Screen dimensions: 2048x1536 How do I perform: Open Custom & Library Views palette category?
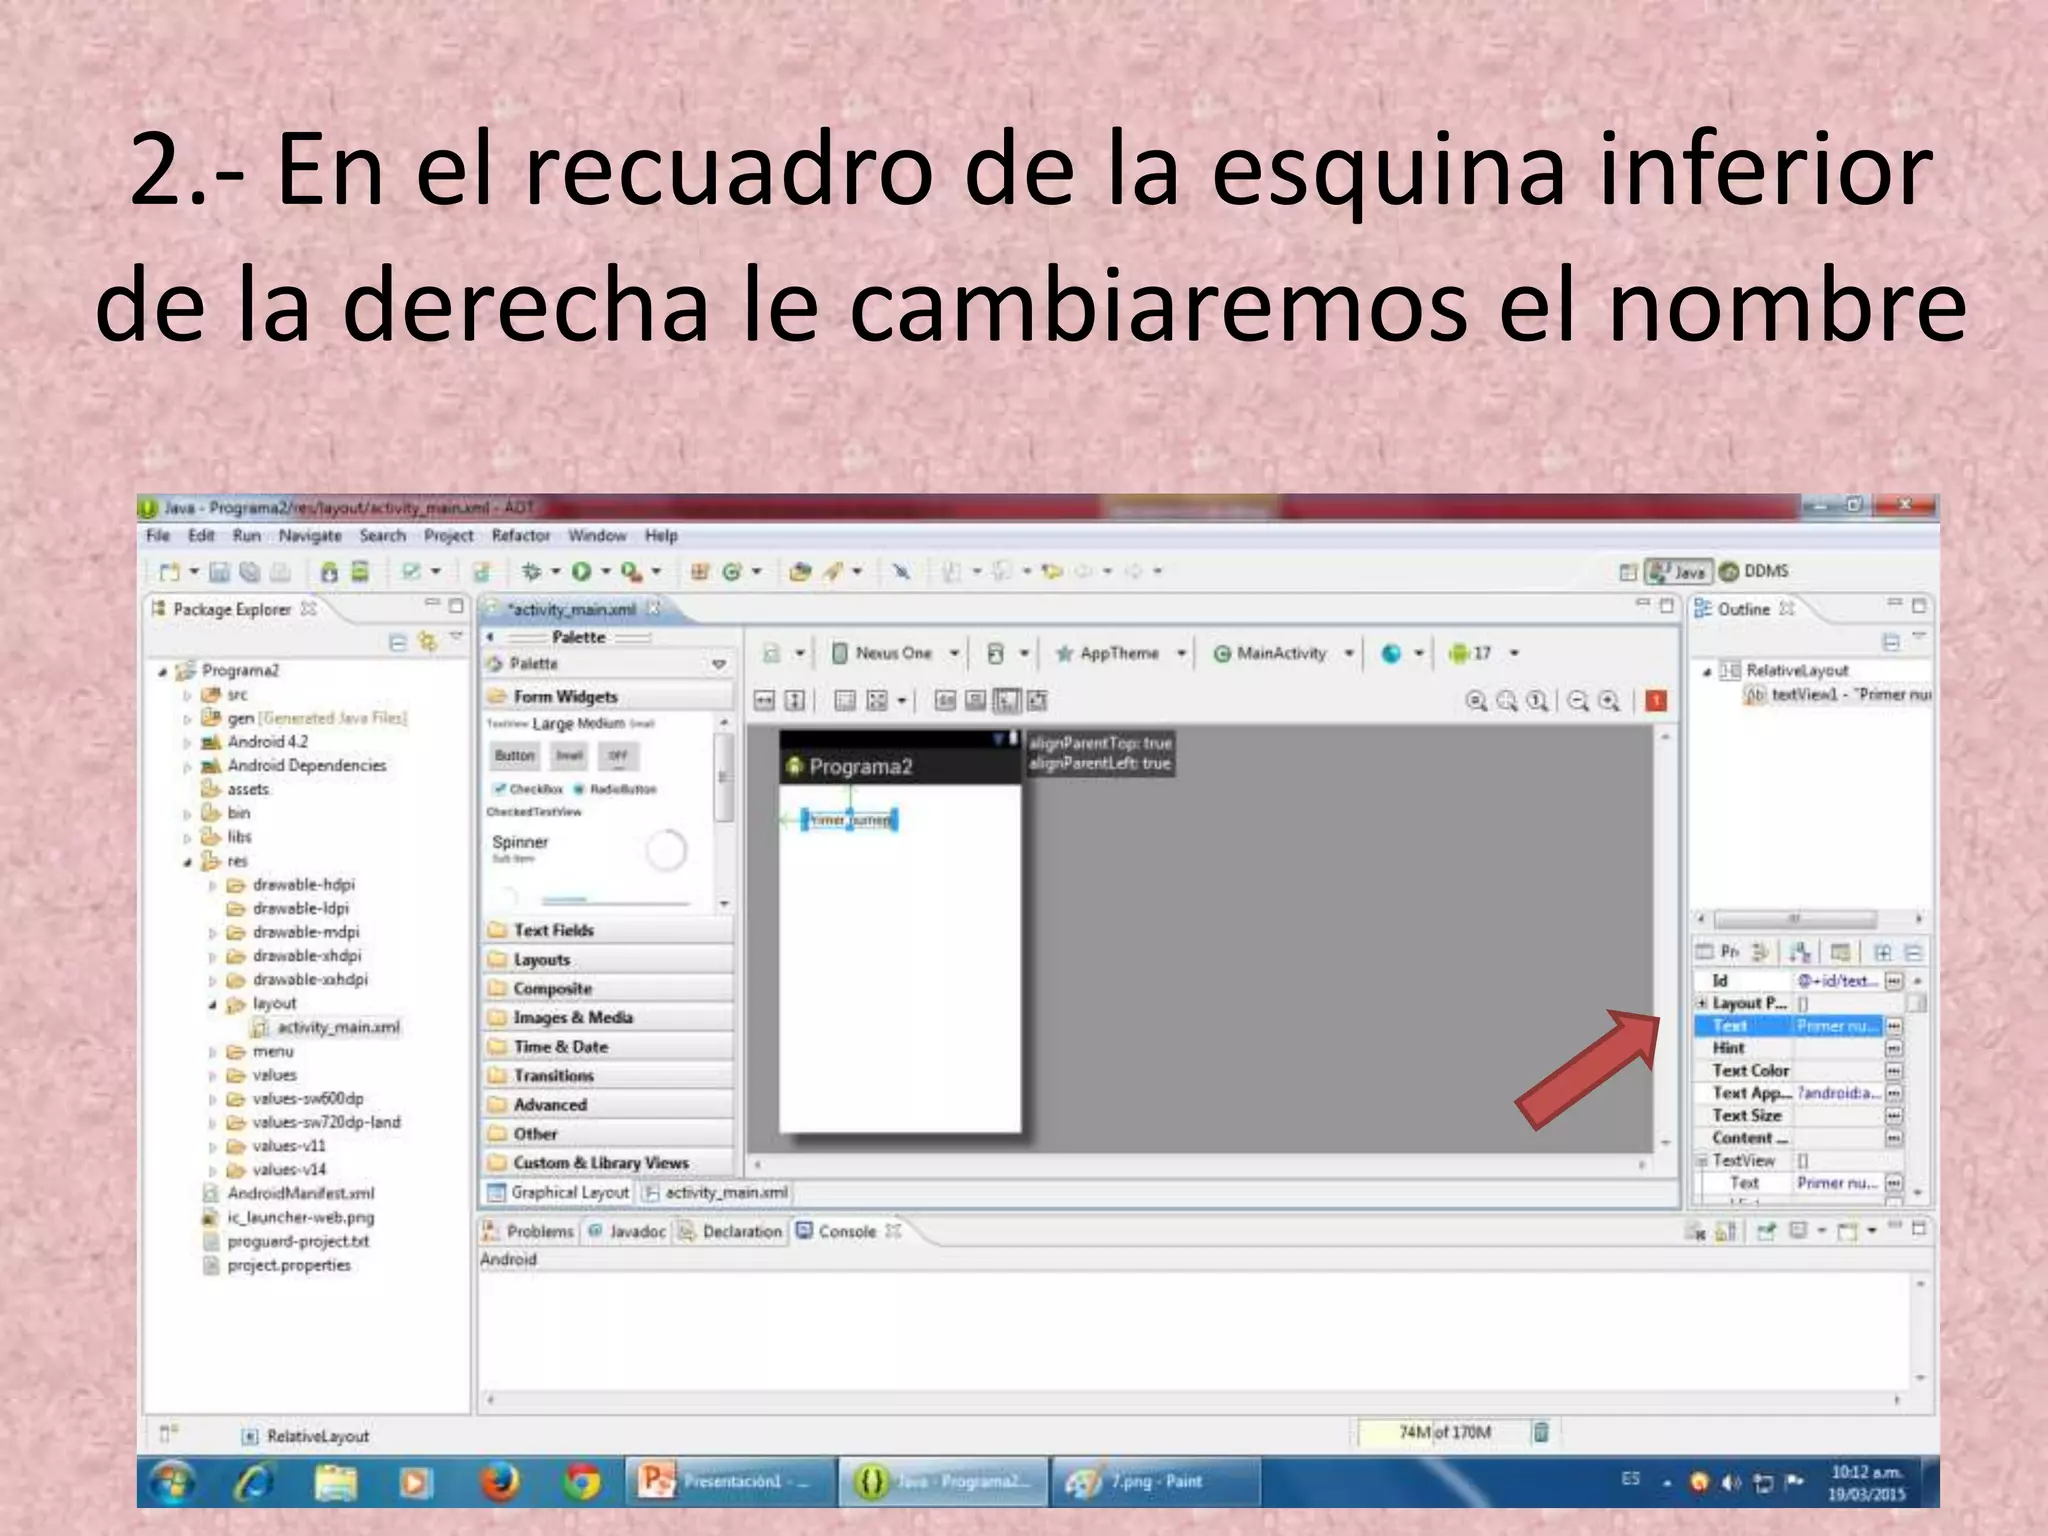click(x=608, y=1163)
